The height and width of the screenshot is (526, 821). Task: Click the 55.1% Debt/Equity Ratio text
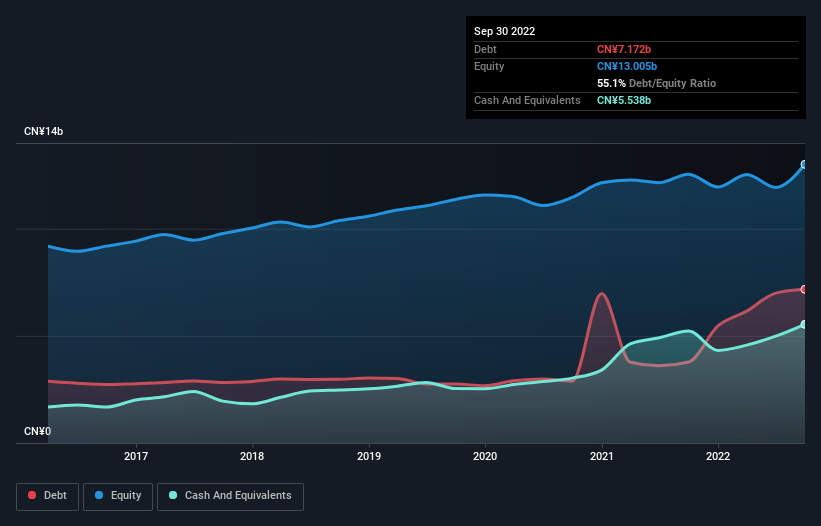tap(657, 83)
